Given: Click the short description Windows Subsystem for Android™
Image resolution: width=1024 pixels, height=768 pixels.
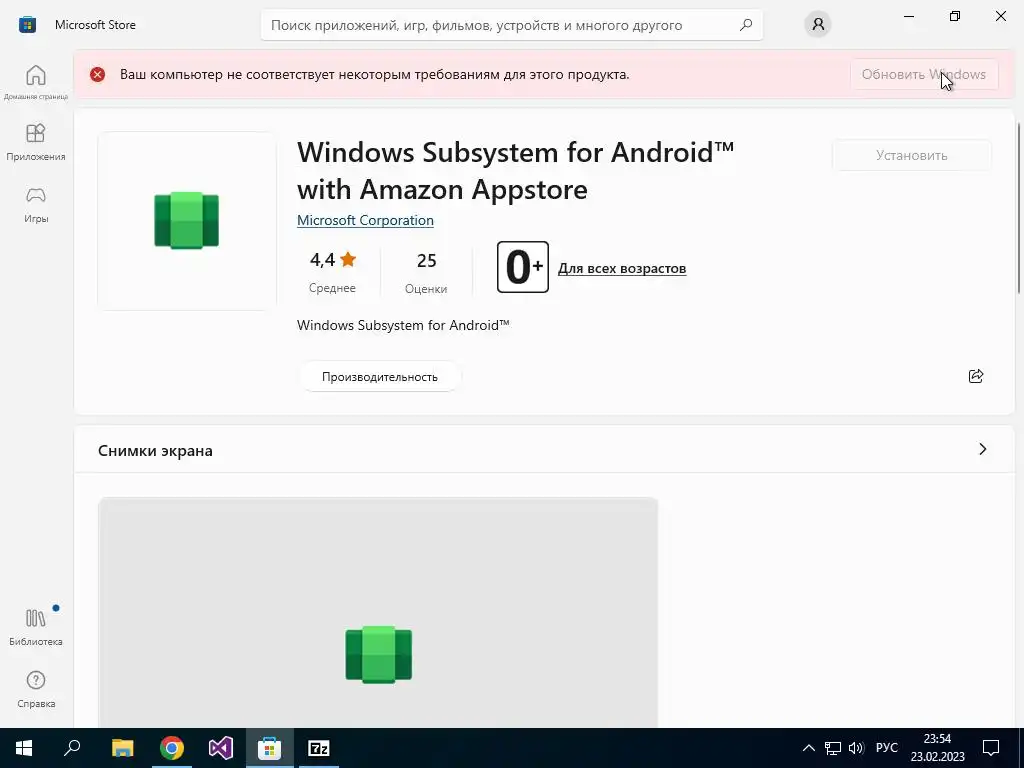Looking at the screenshot, I should [x=403, y=325].
